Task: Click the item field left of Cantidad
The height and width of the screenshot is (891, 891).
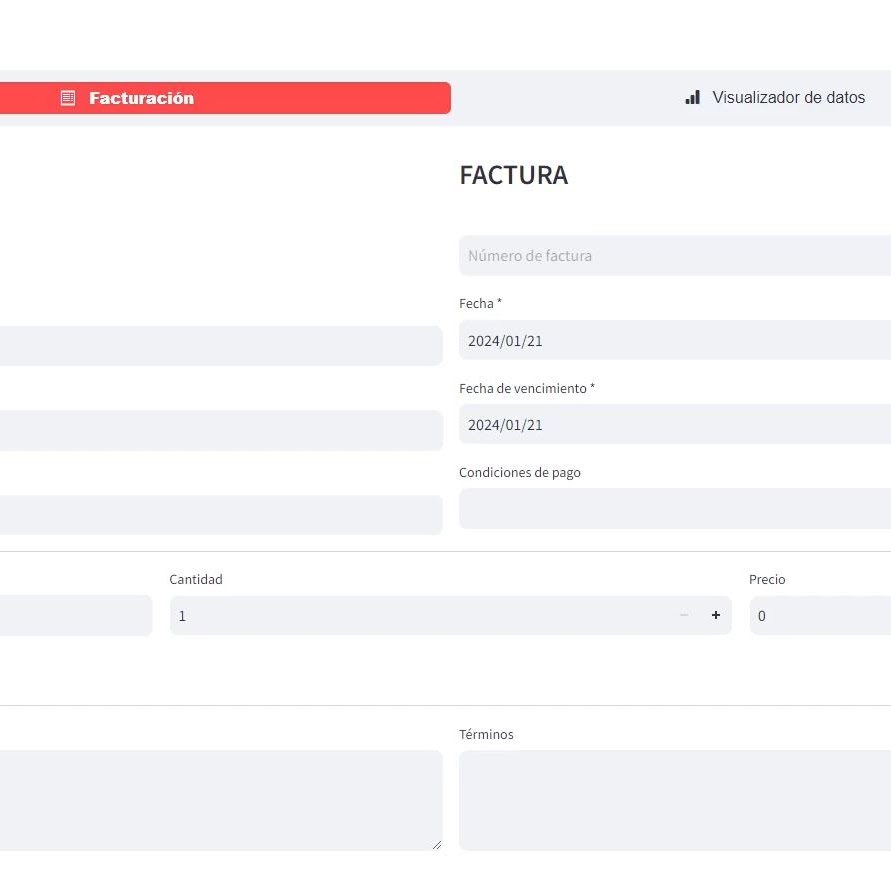Action: (x=76, y=615)
